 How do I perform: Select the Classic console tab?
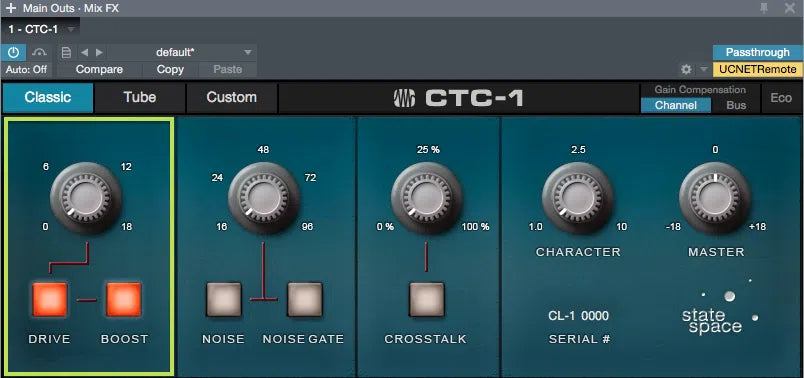click(x=48, y=97)
